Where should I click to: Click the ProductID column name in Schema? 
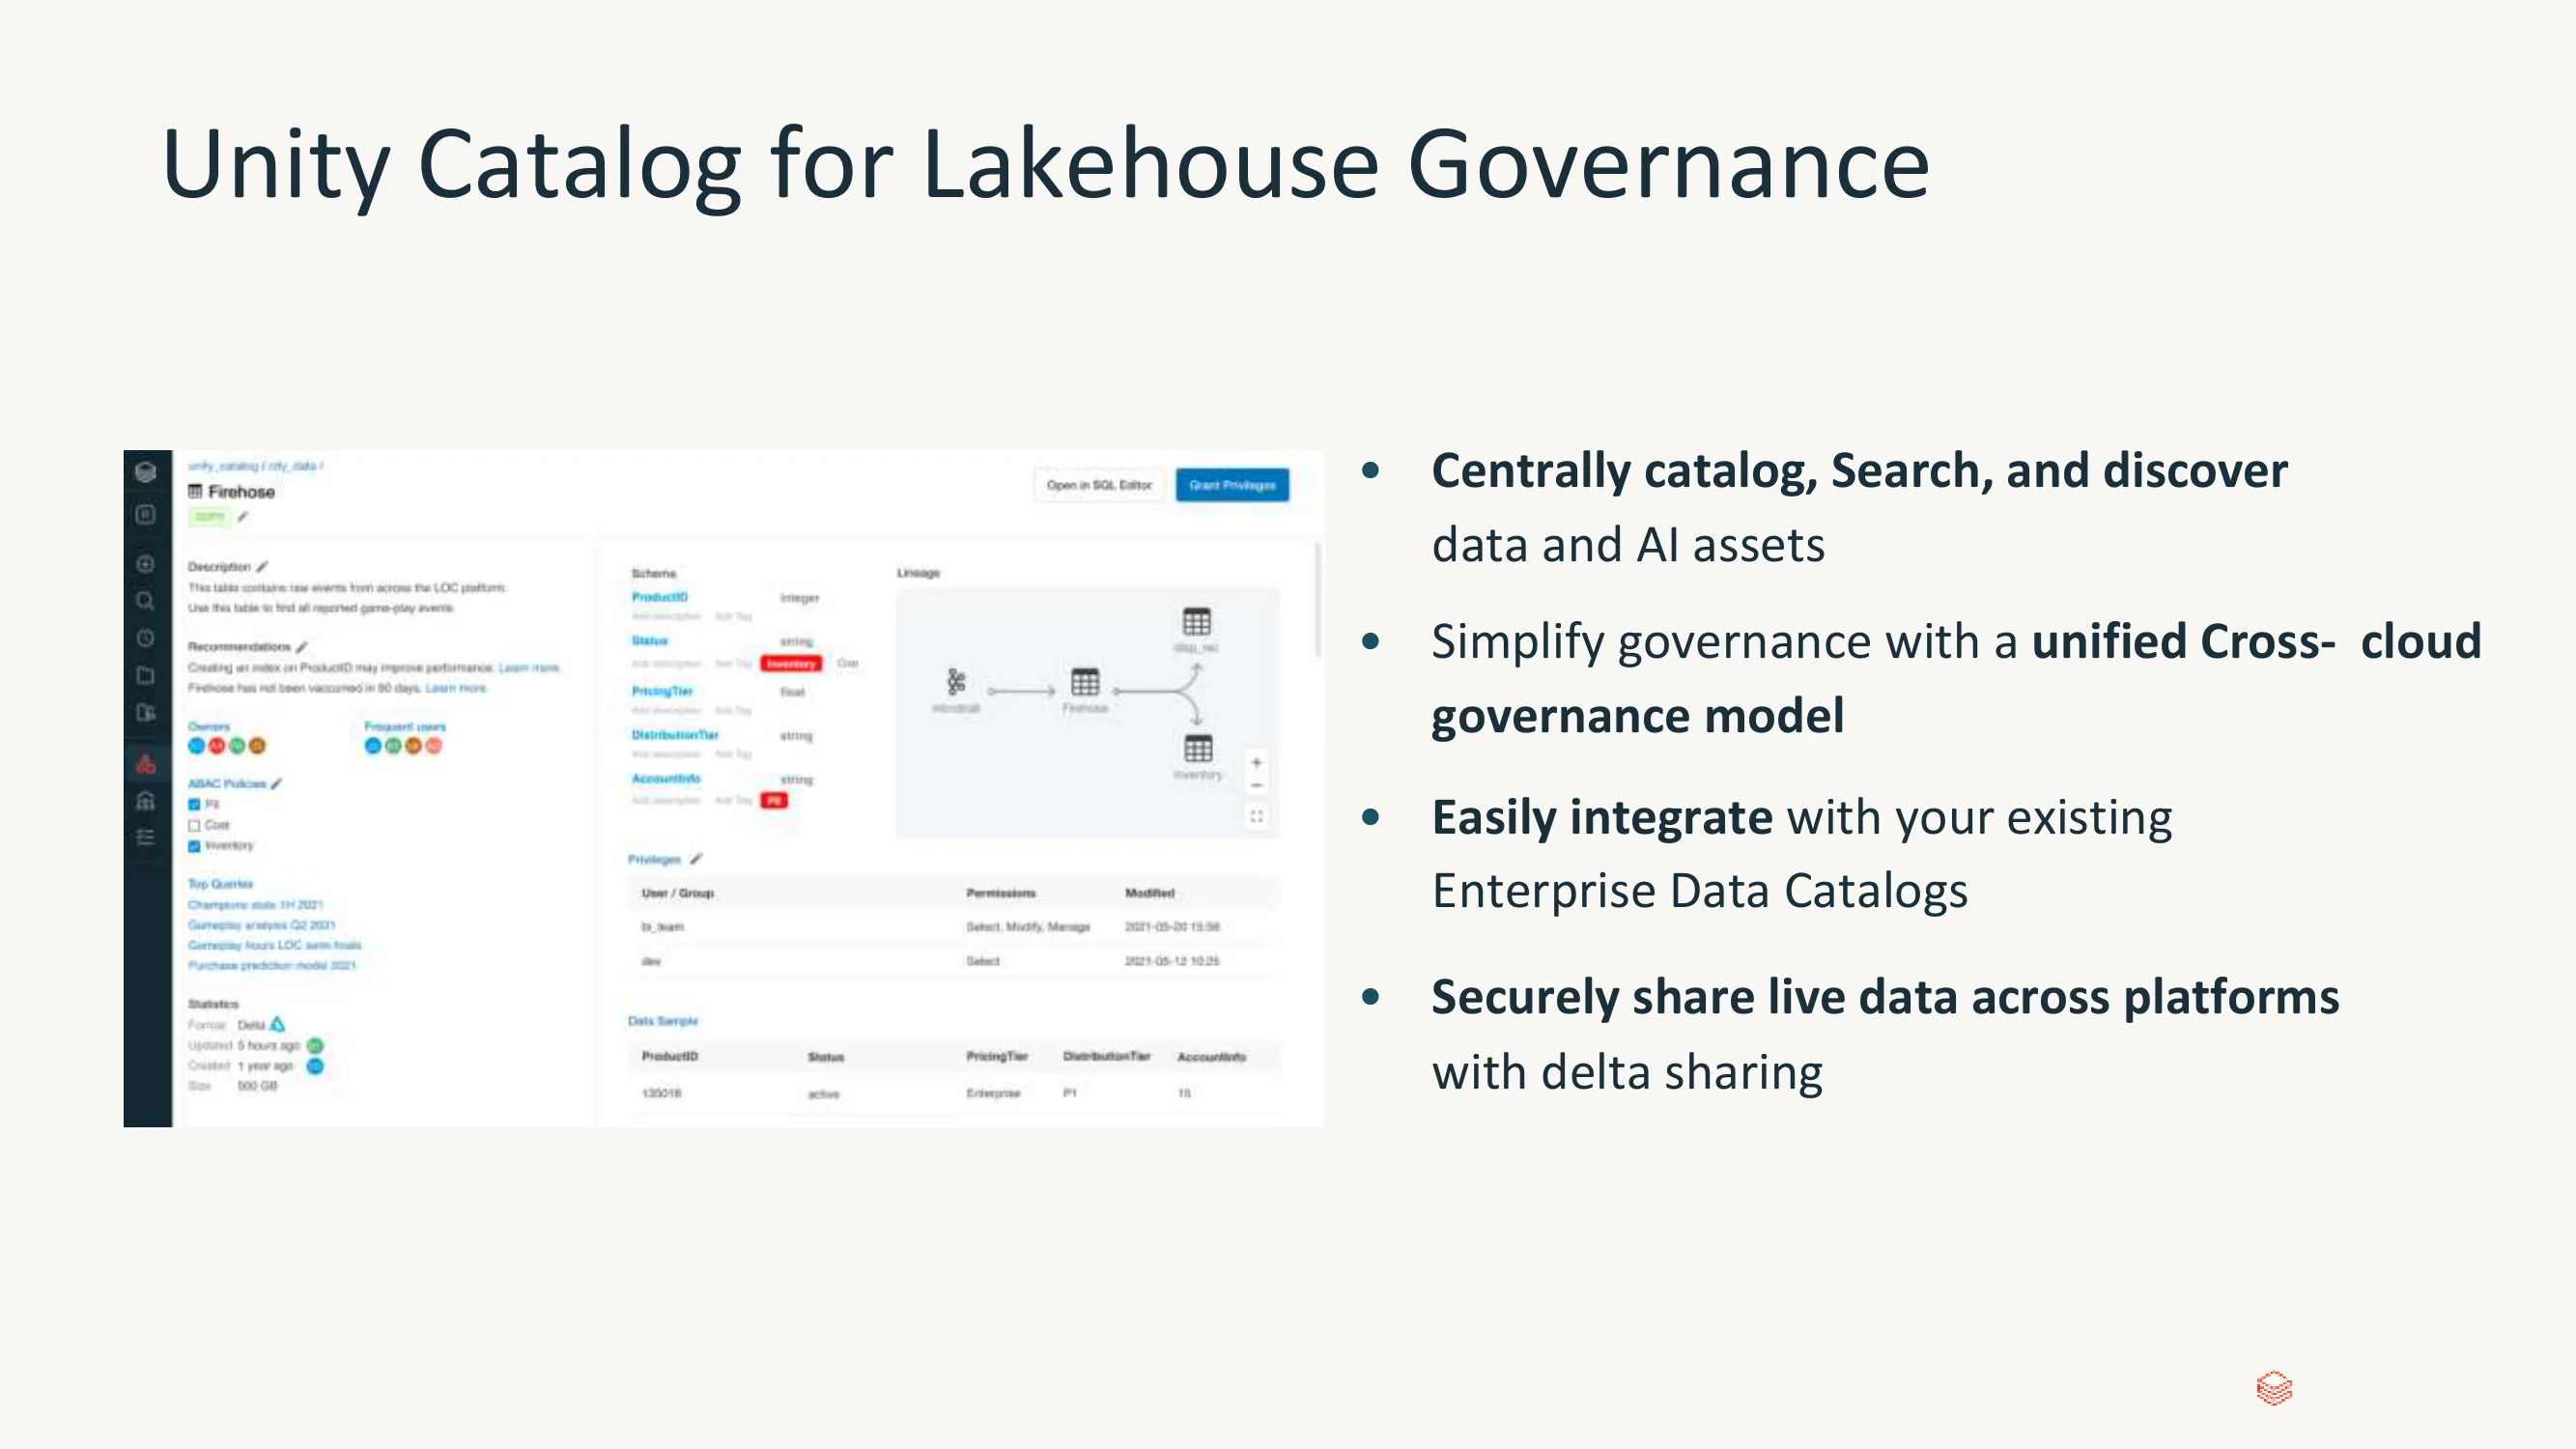660,597
